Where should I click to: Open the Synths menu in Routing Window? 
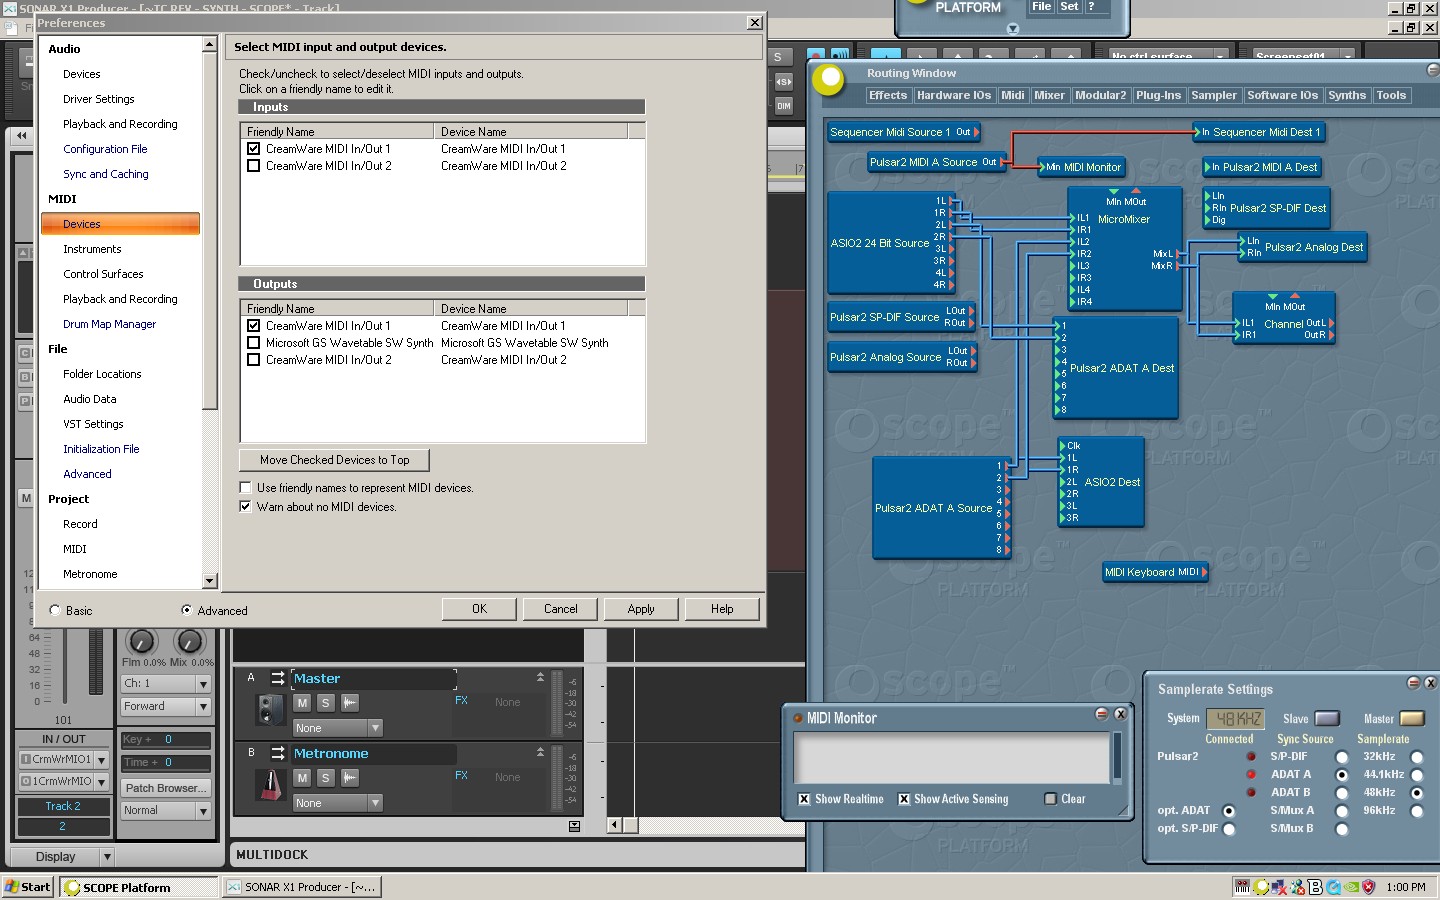coord(1347,96)
